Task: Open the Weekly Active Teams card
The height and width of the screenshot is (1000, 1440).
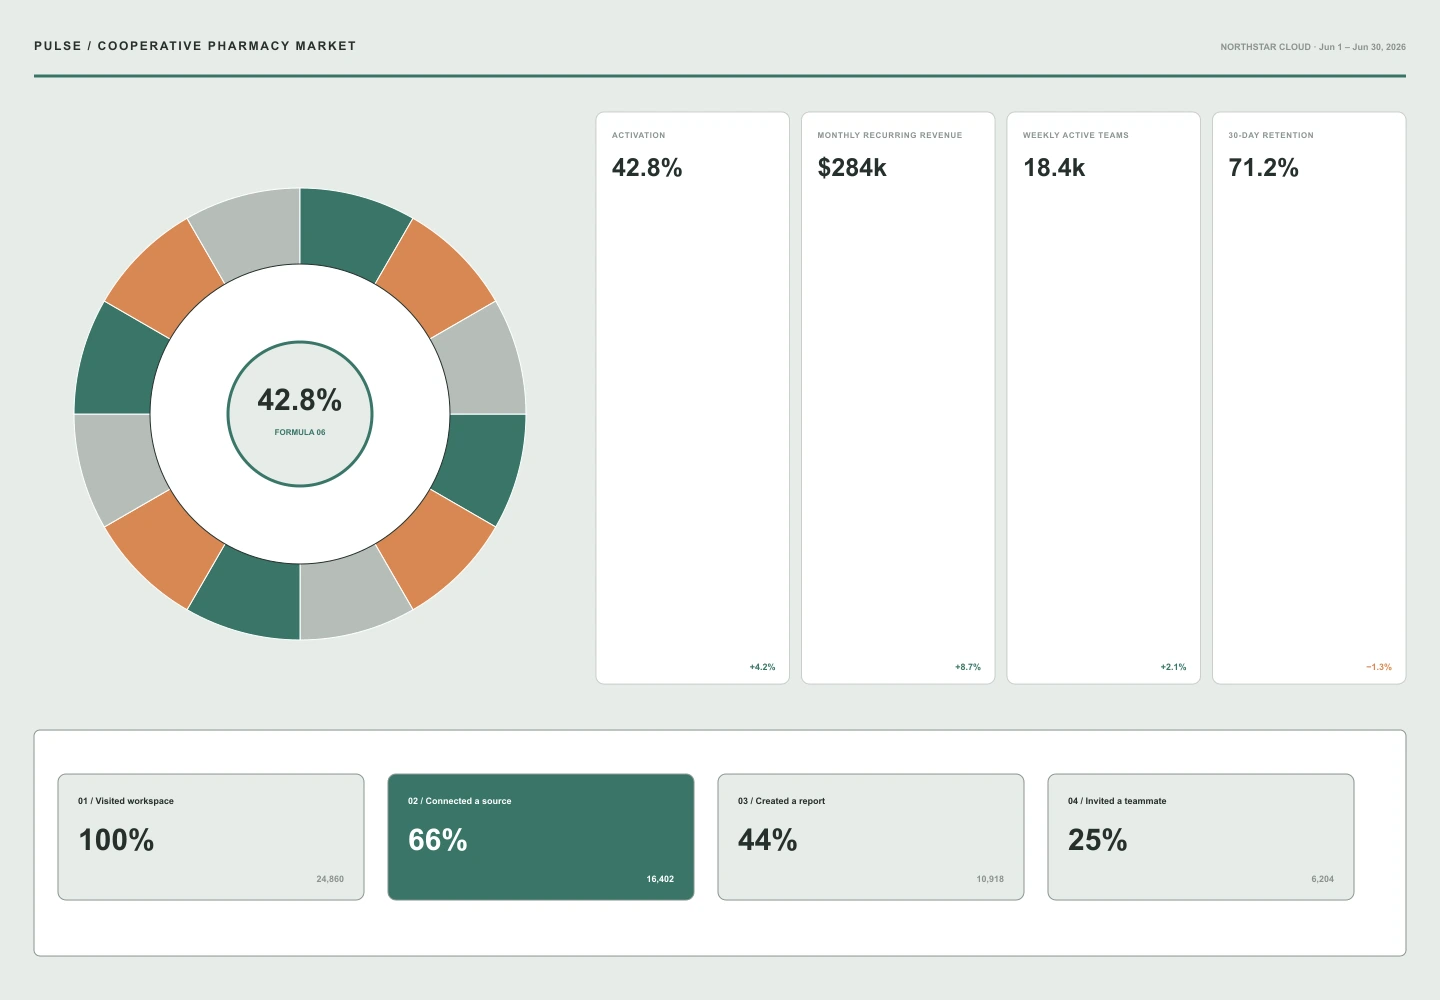Action: coord(1103,398)
